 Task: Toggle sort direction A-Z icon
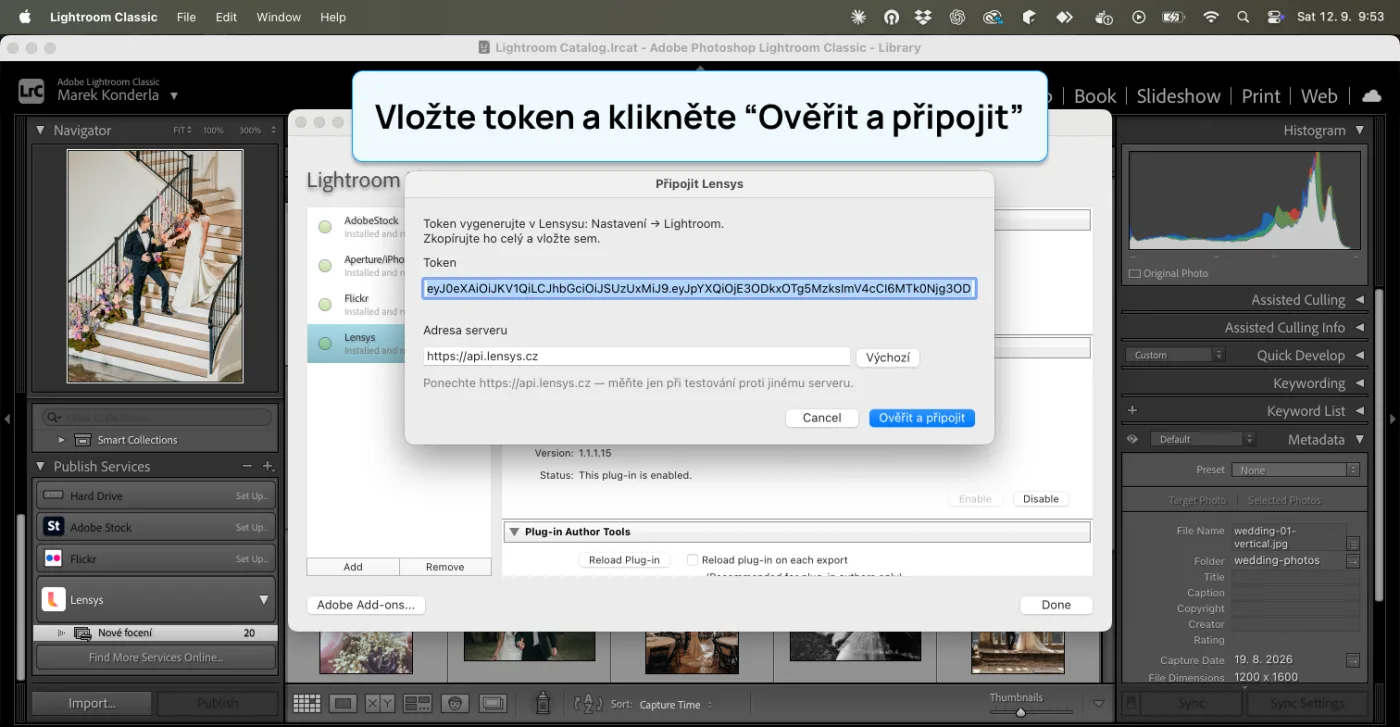pos(588,704)
